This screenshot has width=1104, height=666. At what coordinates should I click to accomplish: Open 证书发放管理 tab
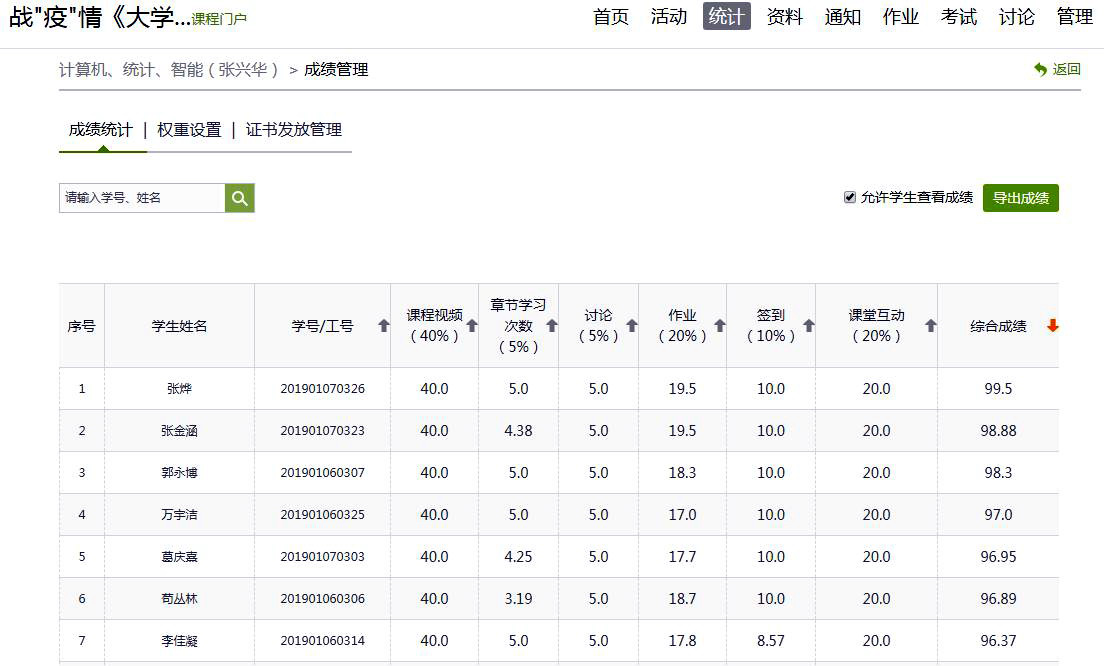[x=294, y=130]
